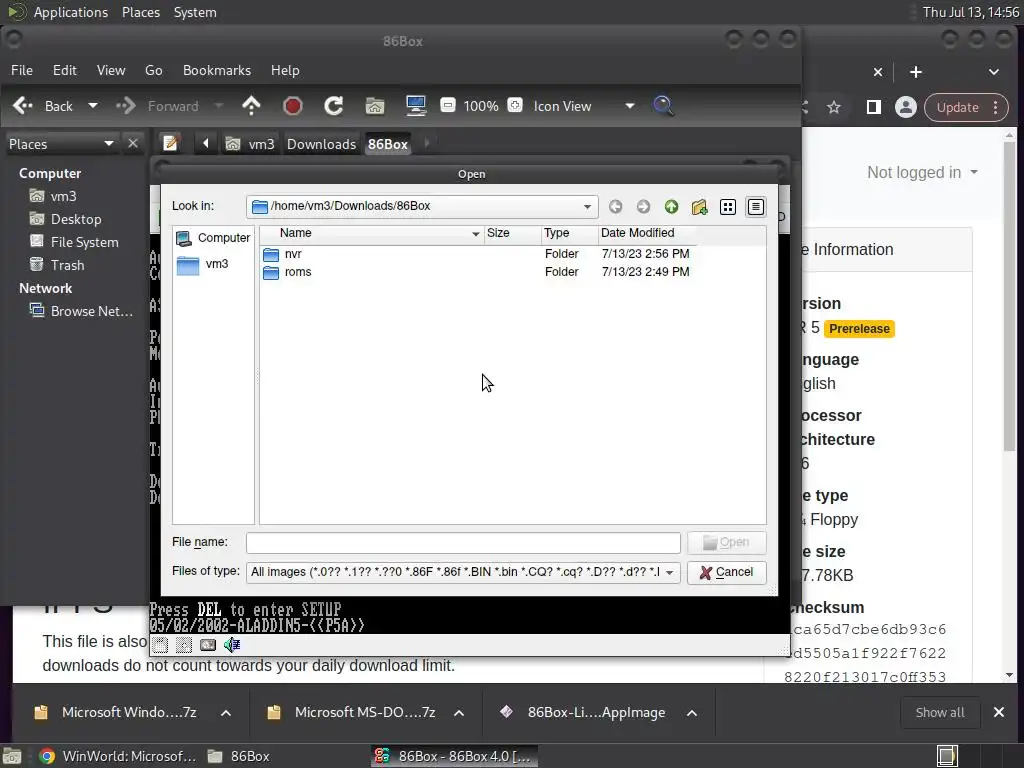Click Show all downloads
The height and width of the screenshot is (768, 1024).
point(940,712)
